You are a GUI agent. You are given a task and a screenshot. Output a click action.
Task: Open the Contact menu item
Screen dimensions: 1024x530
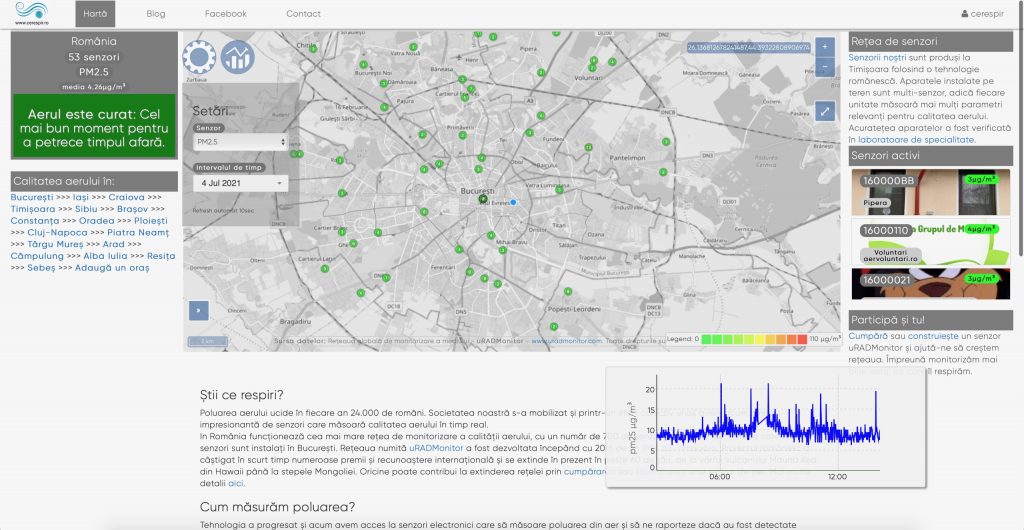304,14
